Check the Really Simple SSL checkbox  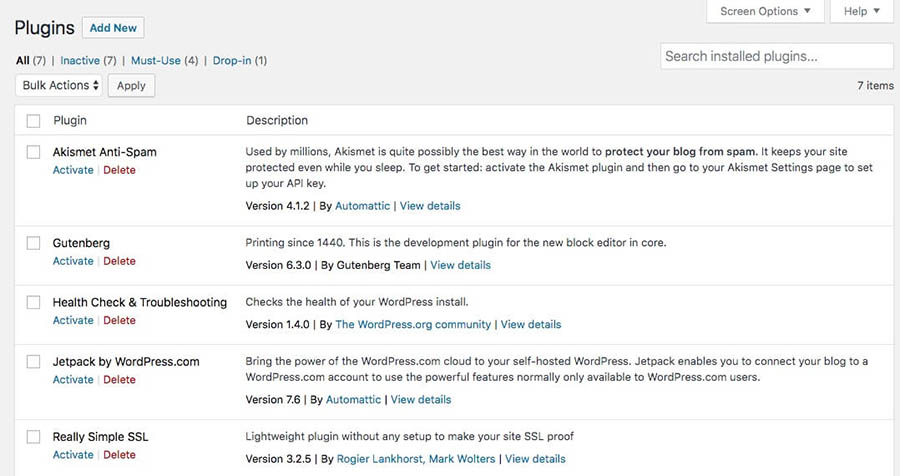(x=33, y=437)
